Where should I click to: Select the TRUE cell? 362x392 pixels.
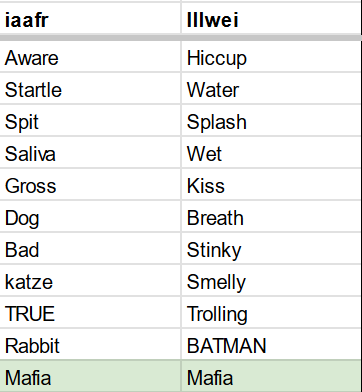point(90,312)
